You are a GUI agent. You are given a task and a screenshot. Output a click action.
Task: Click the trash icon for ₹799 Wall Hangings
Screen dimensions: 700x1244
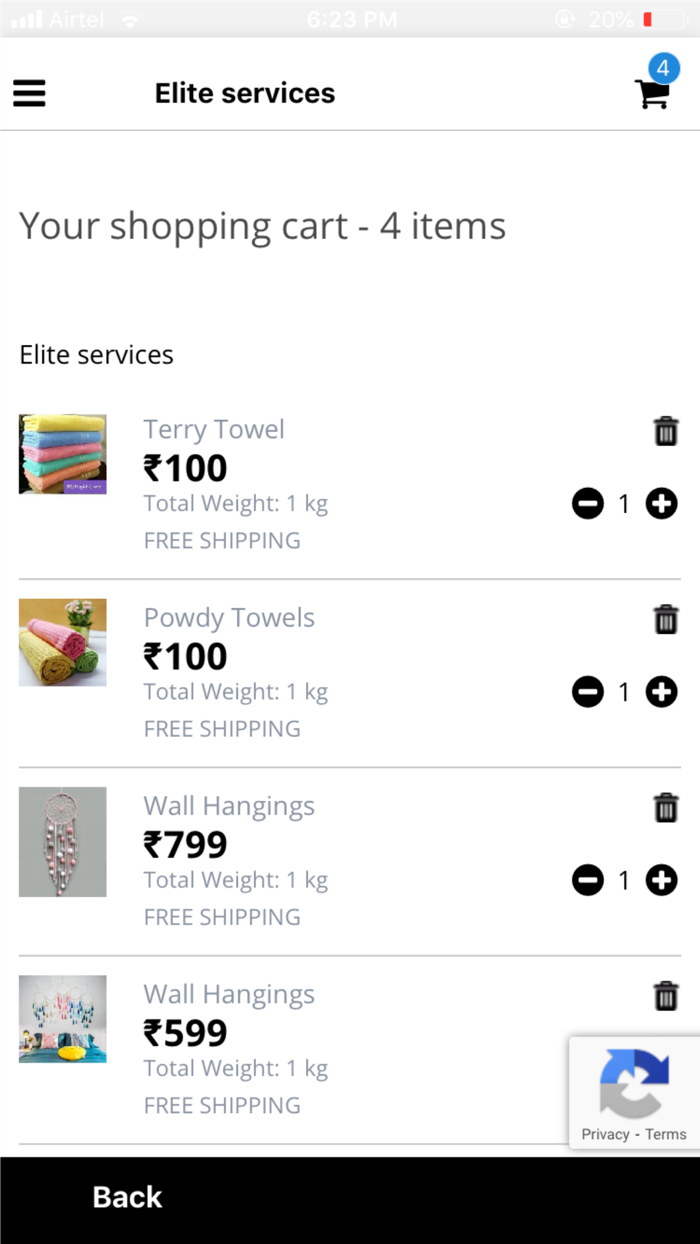tap(665, 807)
